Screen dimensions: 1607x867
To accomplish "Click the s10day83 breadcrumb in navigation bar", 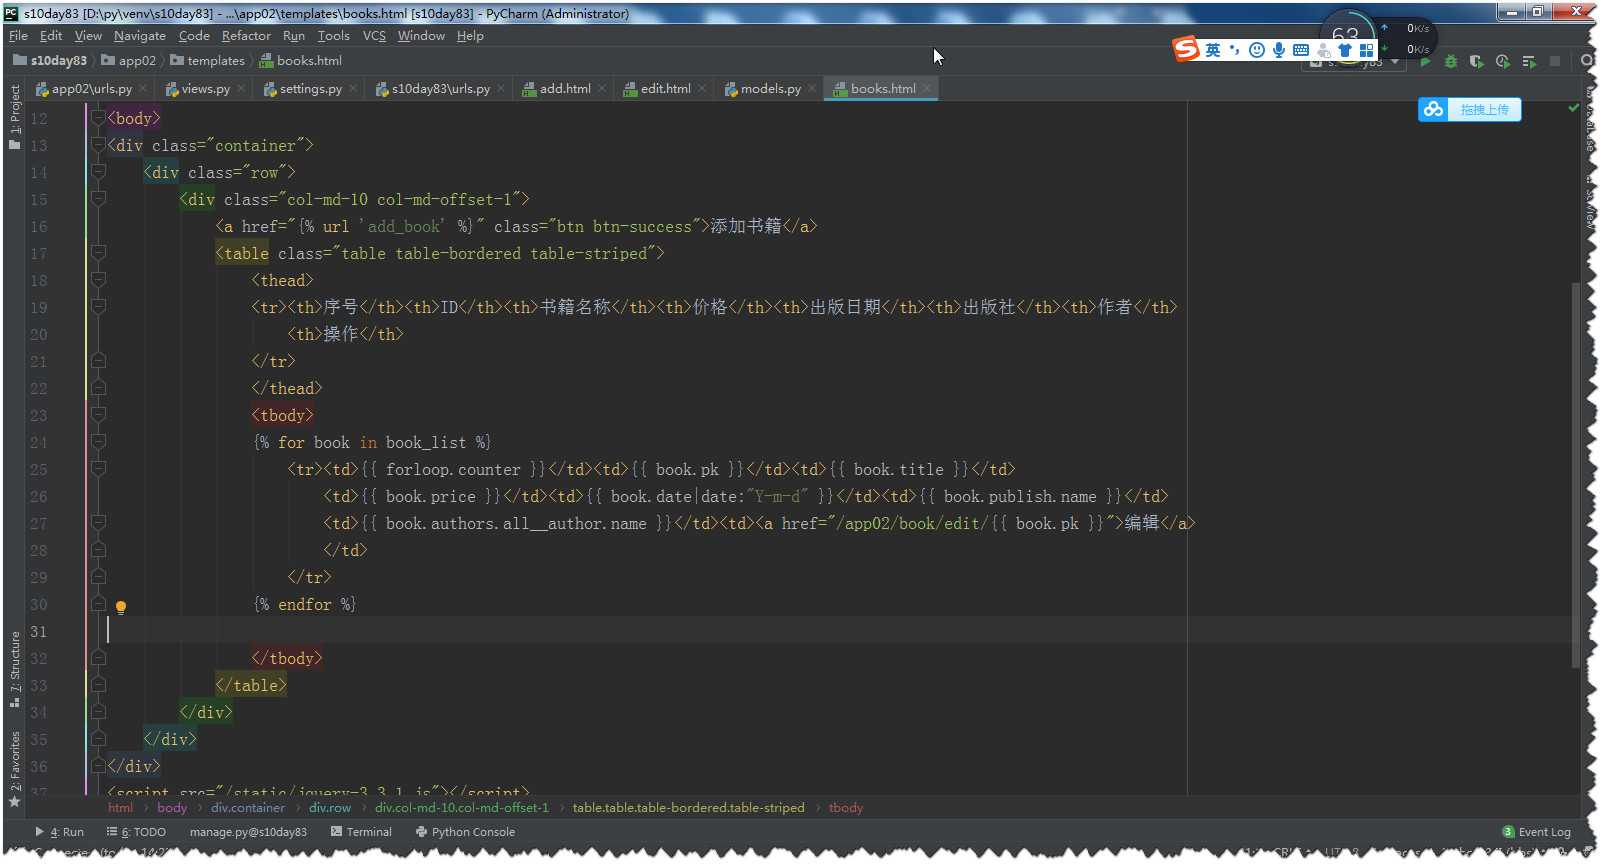I will pyautogui.click(x=50, y=61).
